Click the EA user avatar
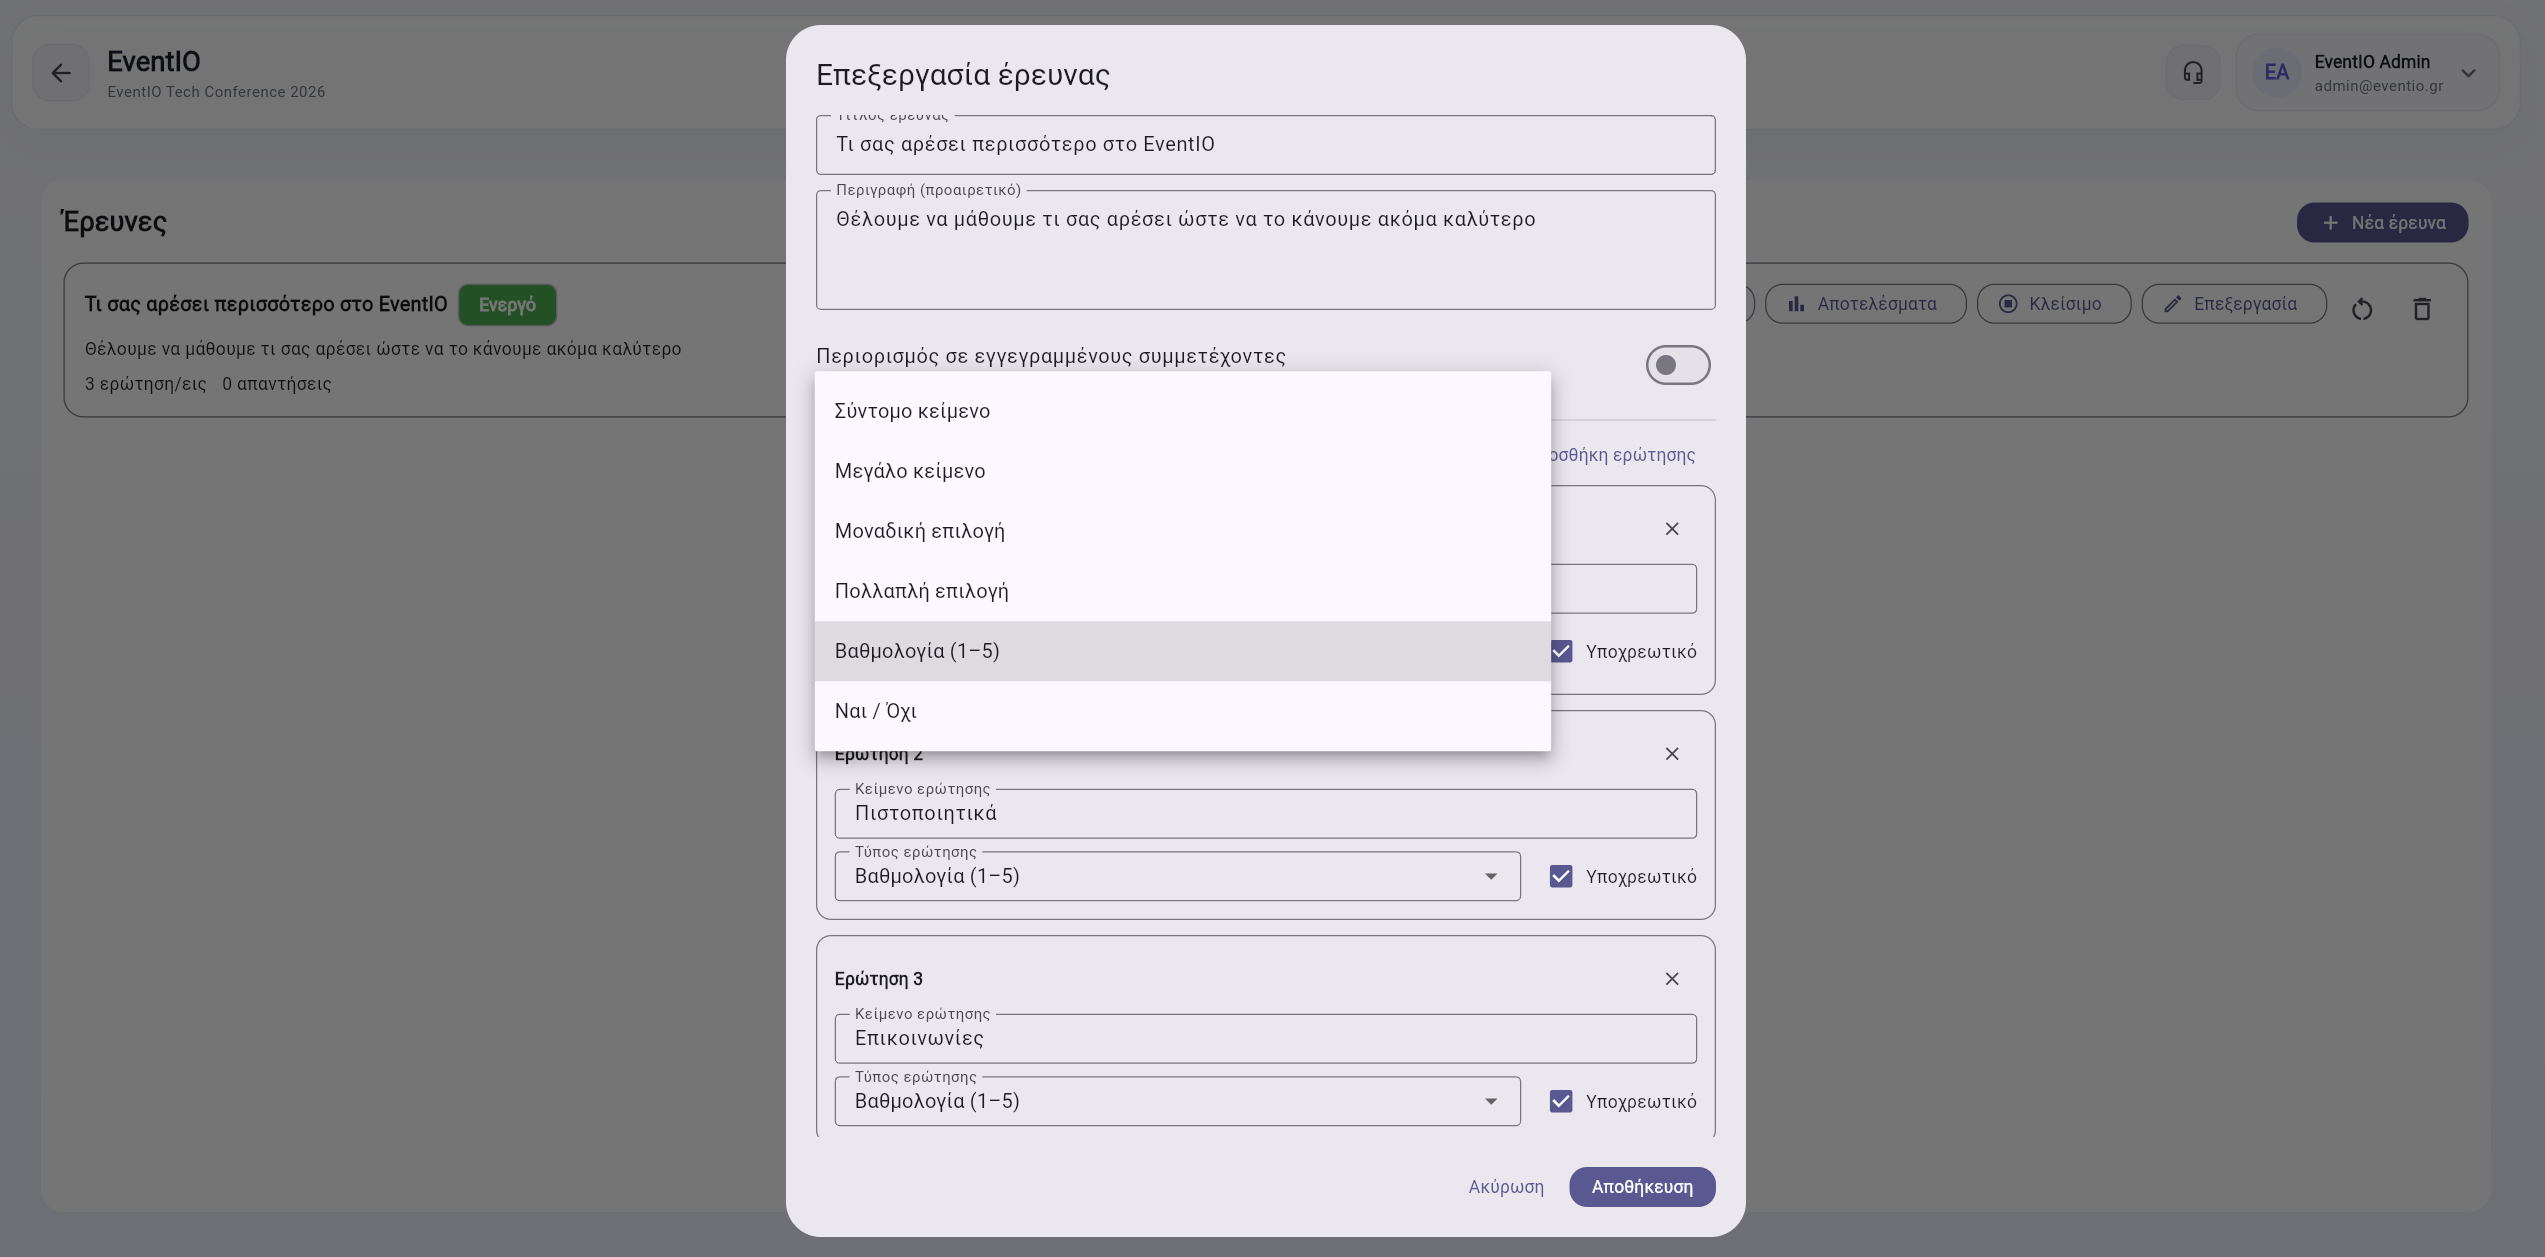This screenshot has height=1257, width=2545. tap(2277, 73)
